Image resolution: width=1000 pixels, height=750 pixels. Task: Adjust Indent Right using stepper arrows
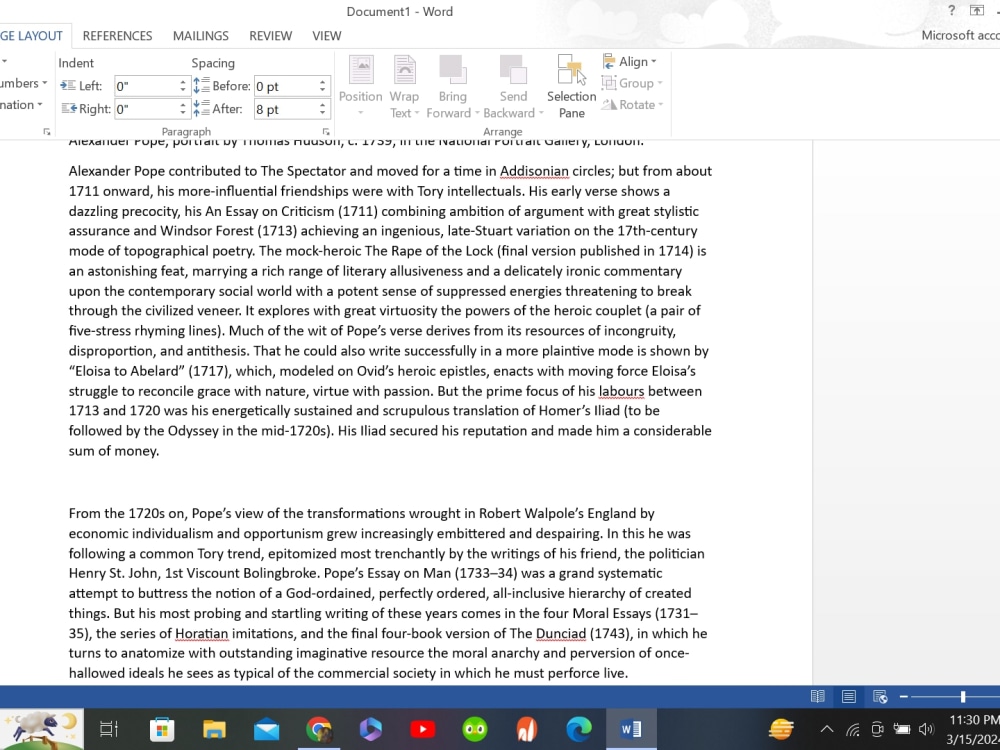(183, 109)
